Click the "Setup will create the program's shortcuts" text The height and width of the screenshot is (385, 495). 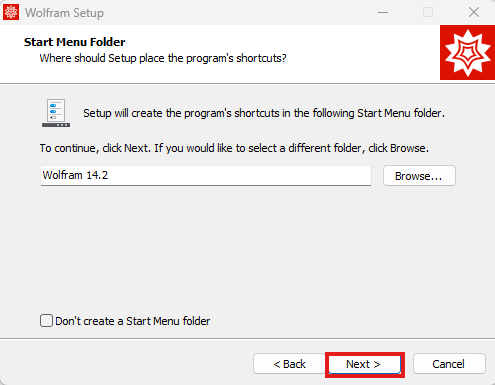coord(264,113)
